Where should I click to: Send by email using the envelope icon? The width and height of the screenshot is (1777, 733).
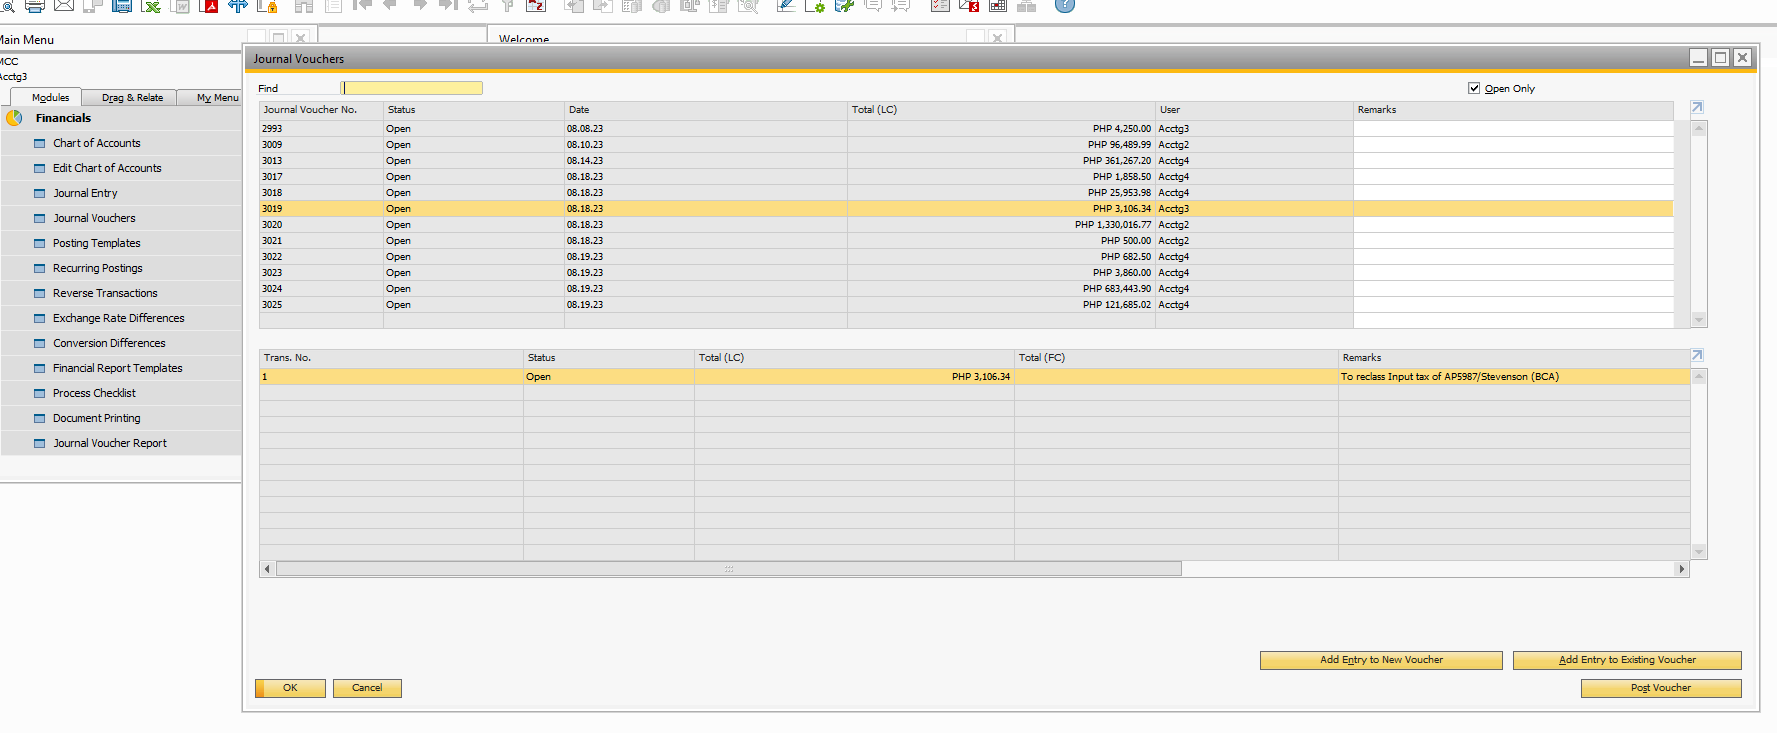coord(64,6)
